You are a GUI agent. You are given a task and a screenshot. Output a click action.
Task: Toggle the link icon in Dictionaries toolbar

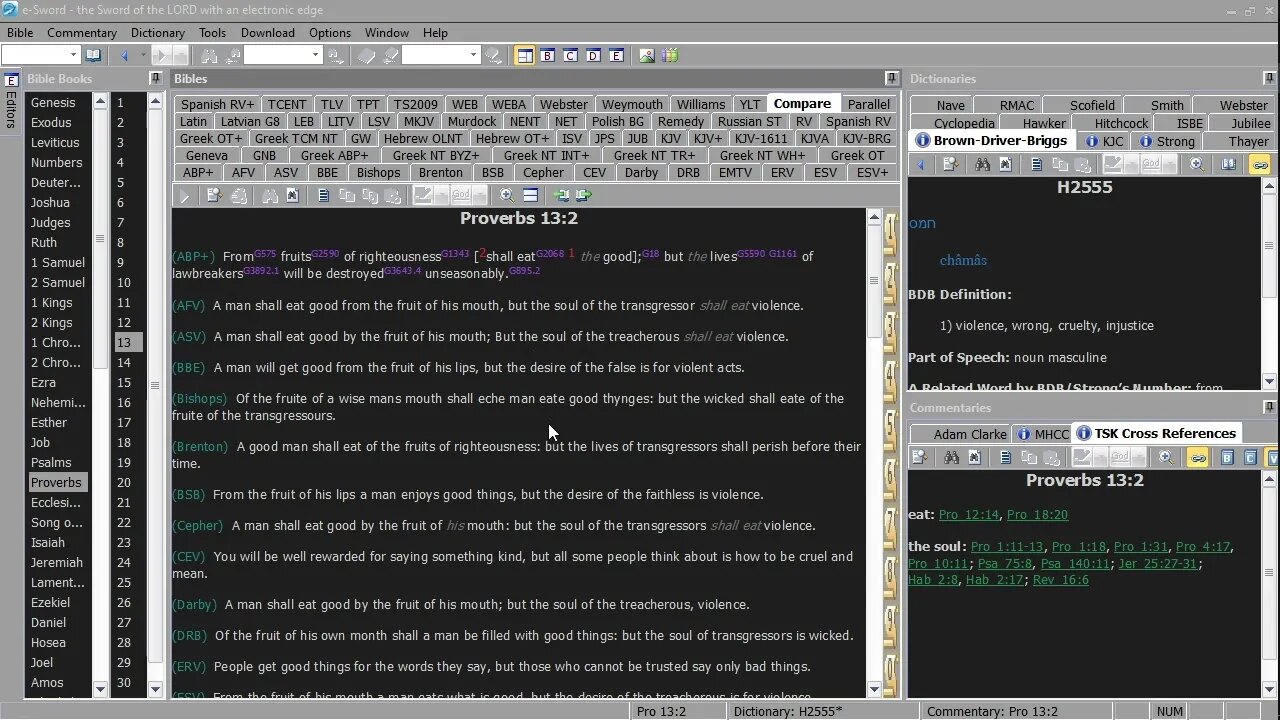(x=1260, y=165)
